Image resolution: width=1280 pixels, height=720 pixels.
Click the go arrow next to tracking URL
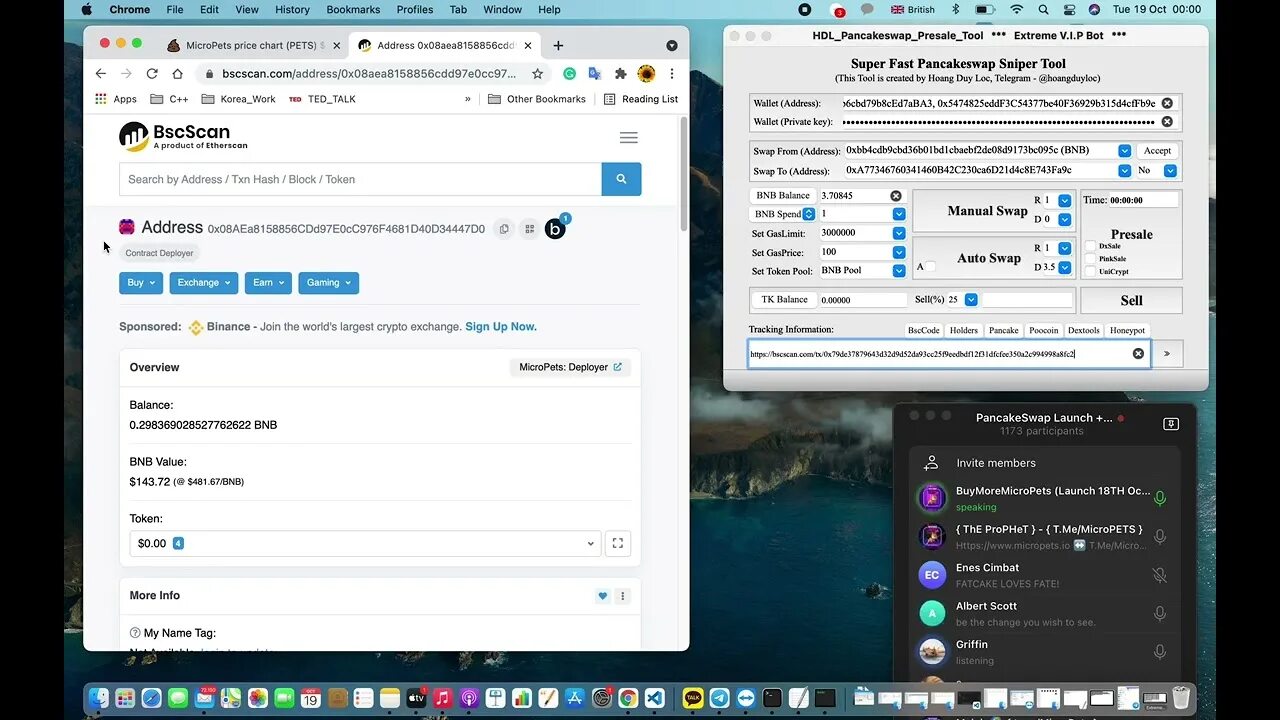(x=1166, y=354)
